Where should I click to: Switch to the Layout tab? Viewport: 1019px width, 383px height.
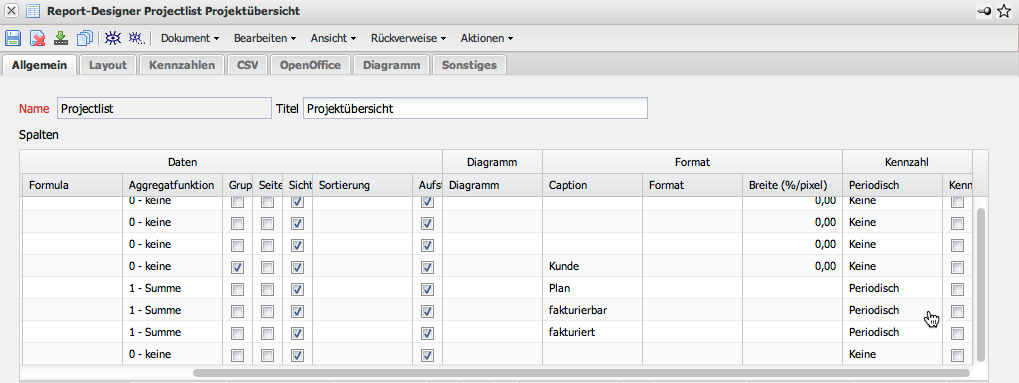click(108, 65)
